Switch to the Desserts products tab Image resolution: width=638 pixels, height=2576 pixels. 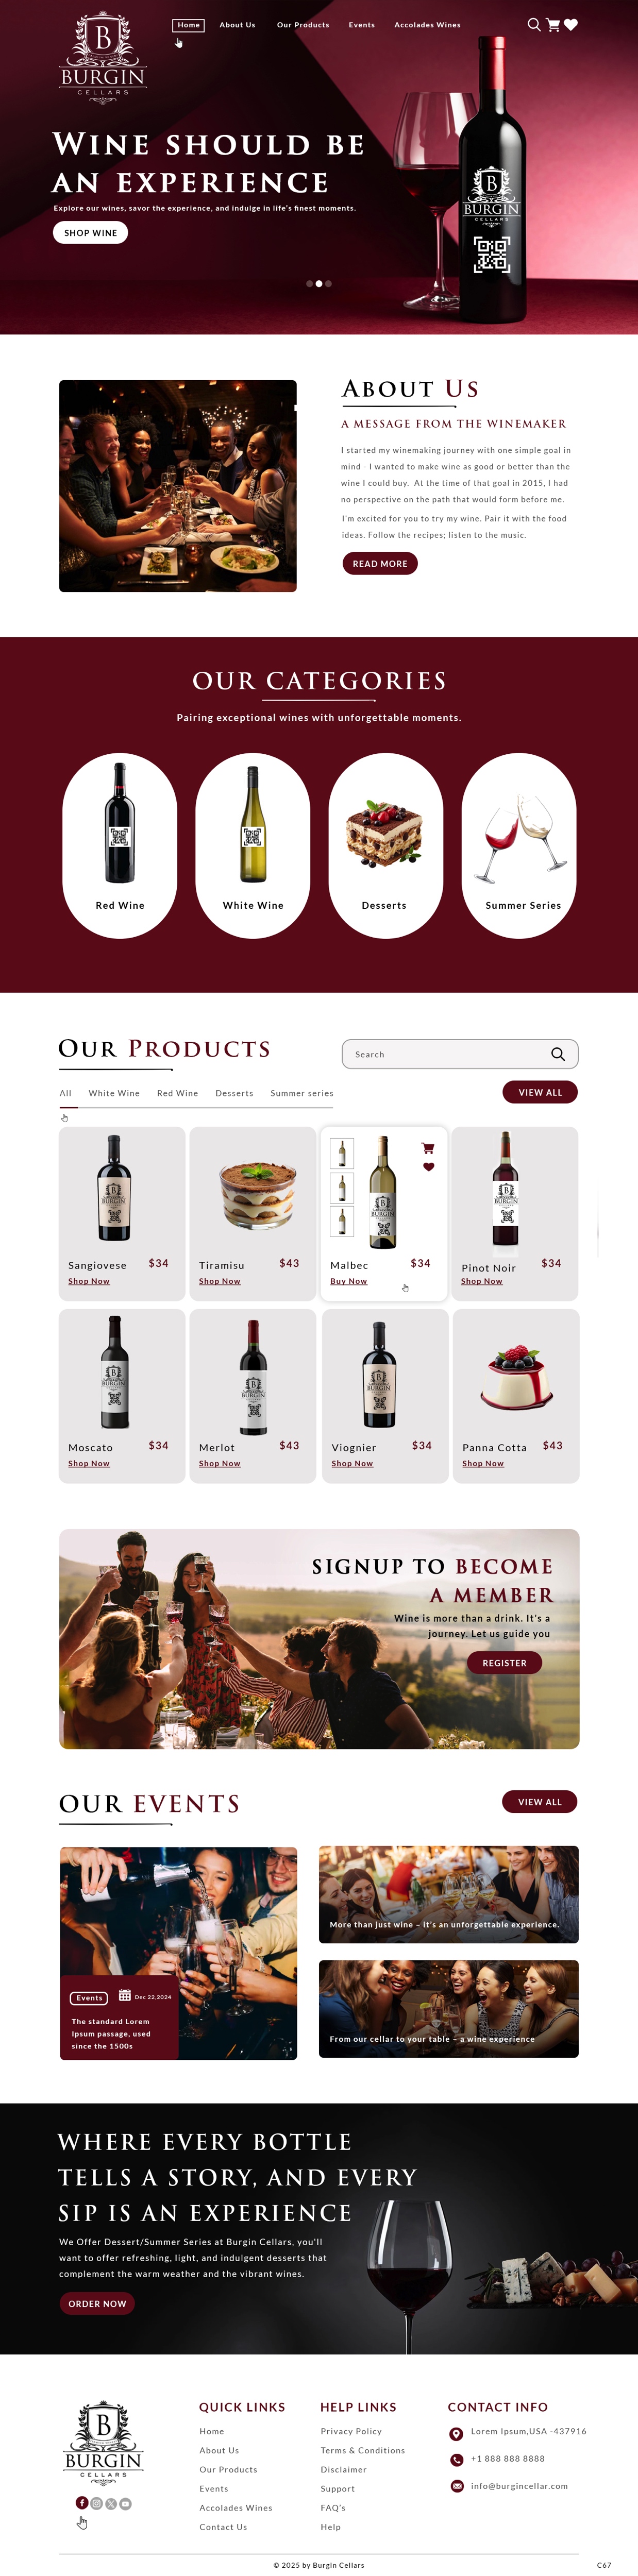[234, 1093]
